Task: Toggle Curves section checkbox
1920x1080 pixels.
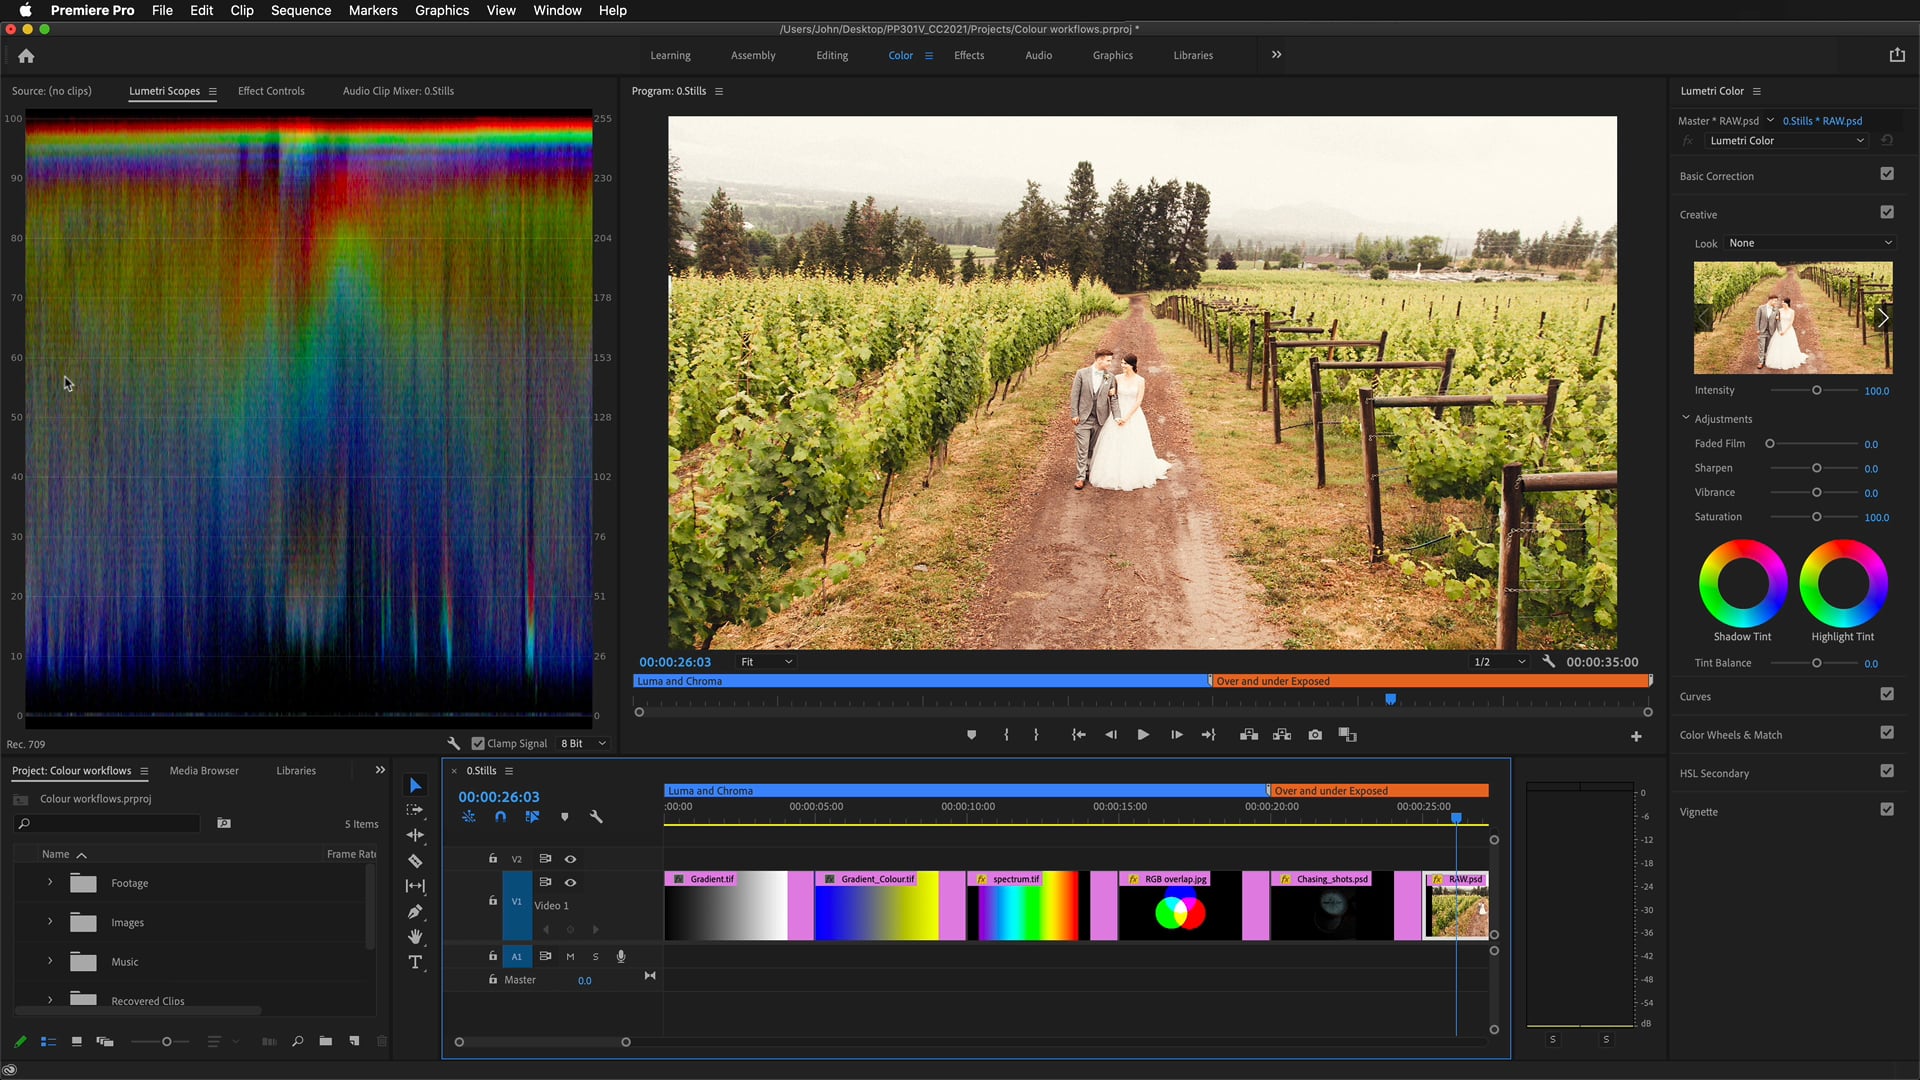Action: coord(1887,694)
